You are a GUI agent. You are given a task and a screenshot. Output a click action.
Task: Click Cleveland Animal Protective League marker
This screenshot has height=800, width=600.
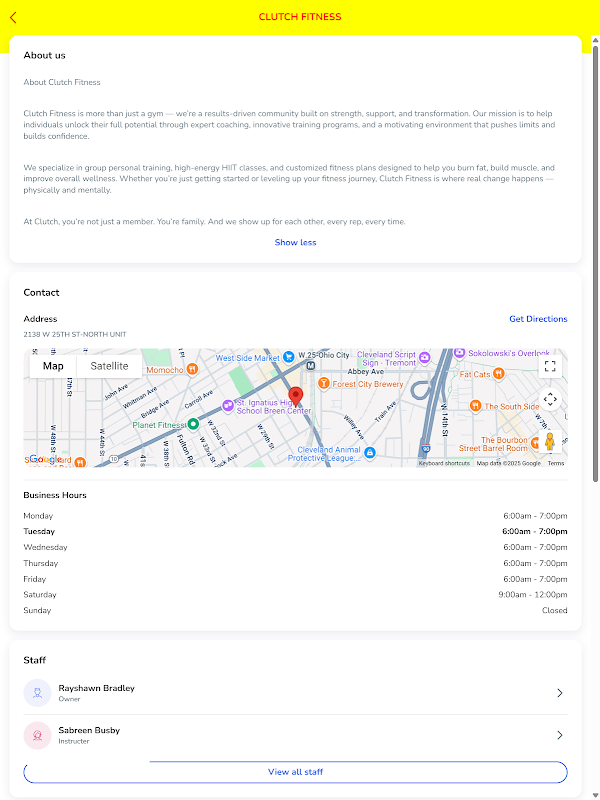pos(370,453)
